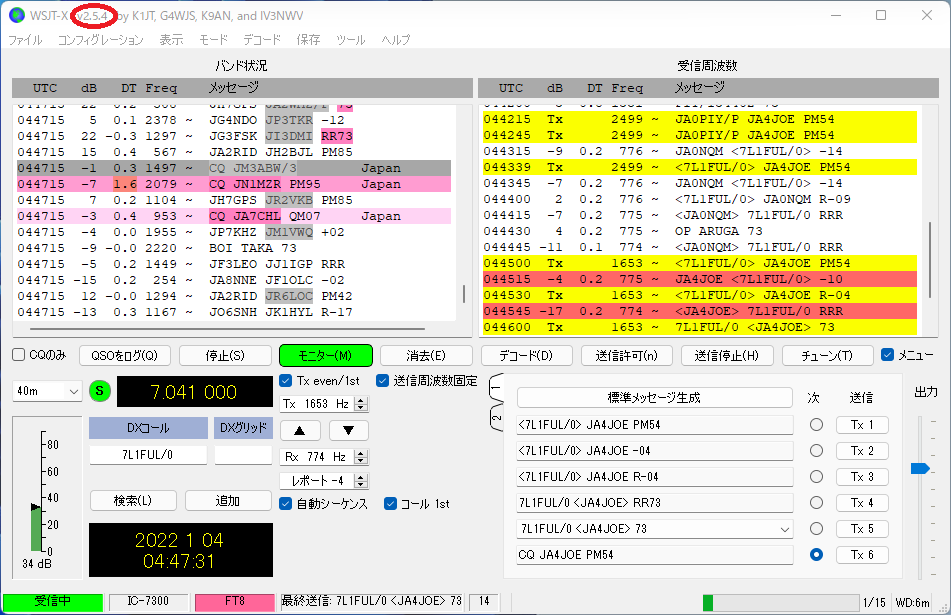Toggle the CQのみ checkbox
Image resolution: width=951 pixels, height=615 pixels.
tap(19, 355)
